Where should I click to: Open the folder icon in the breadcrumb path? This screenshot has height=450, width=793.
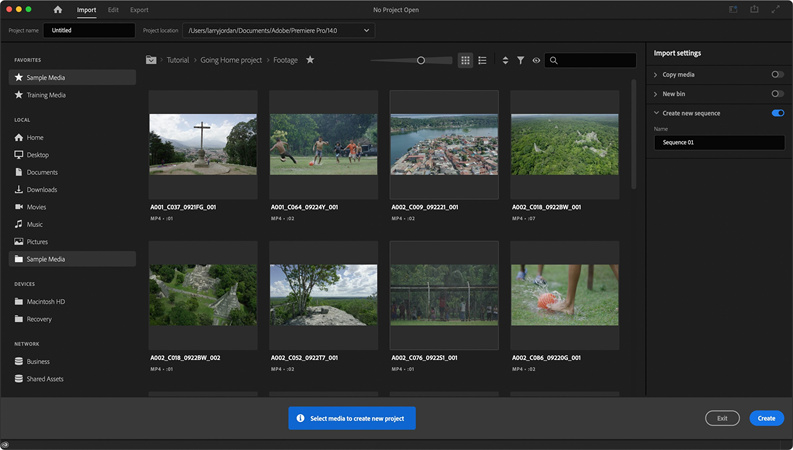pos(151,60)
